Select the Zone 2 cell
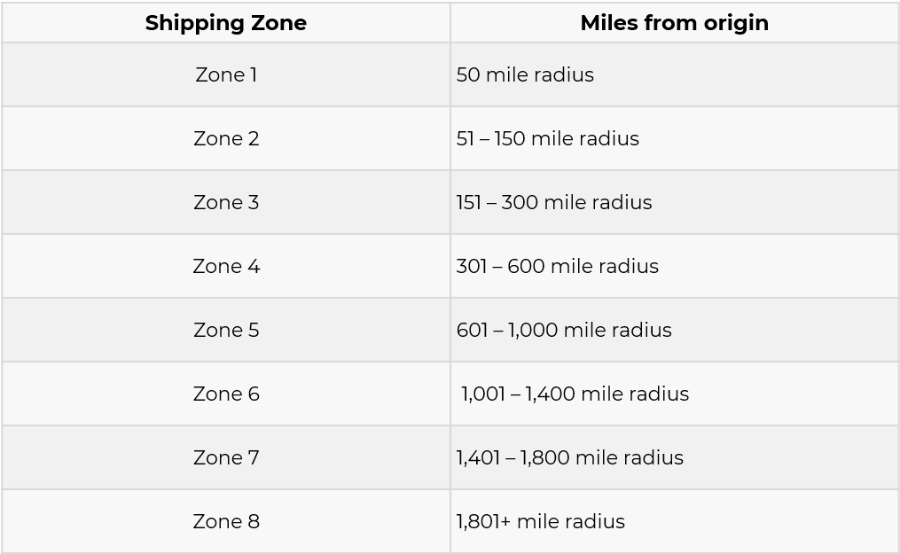The height and width of the screenshot is (554, 900). point(225,139)
